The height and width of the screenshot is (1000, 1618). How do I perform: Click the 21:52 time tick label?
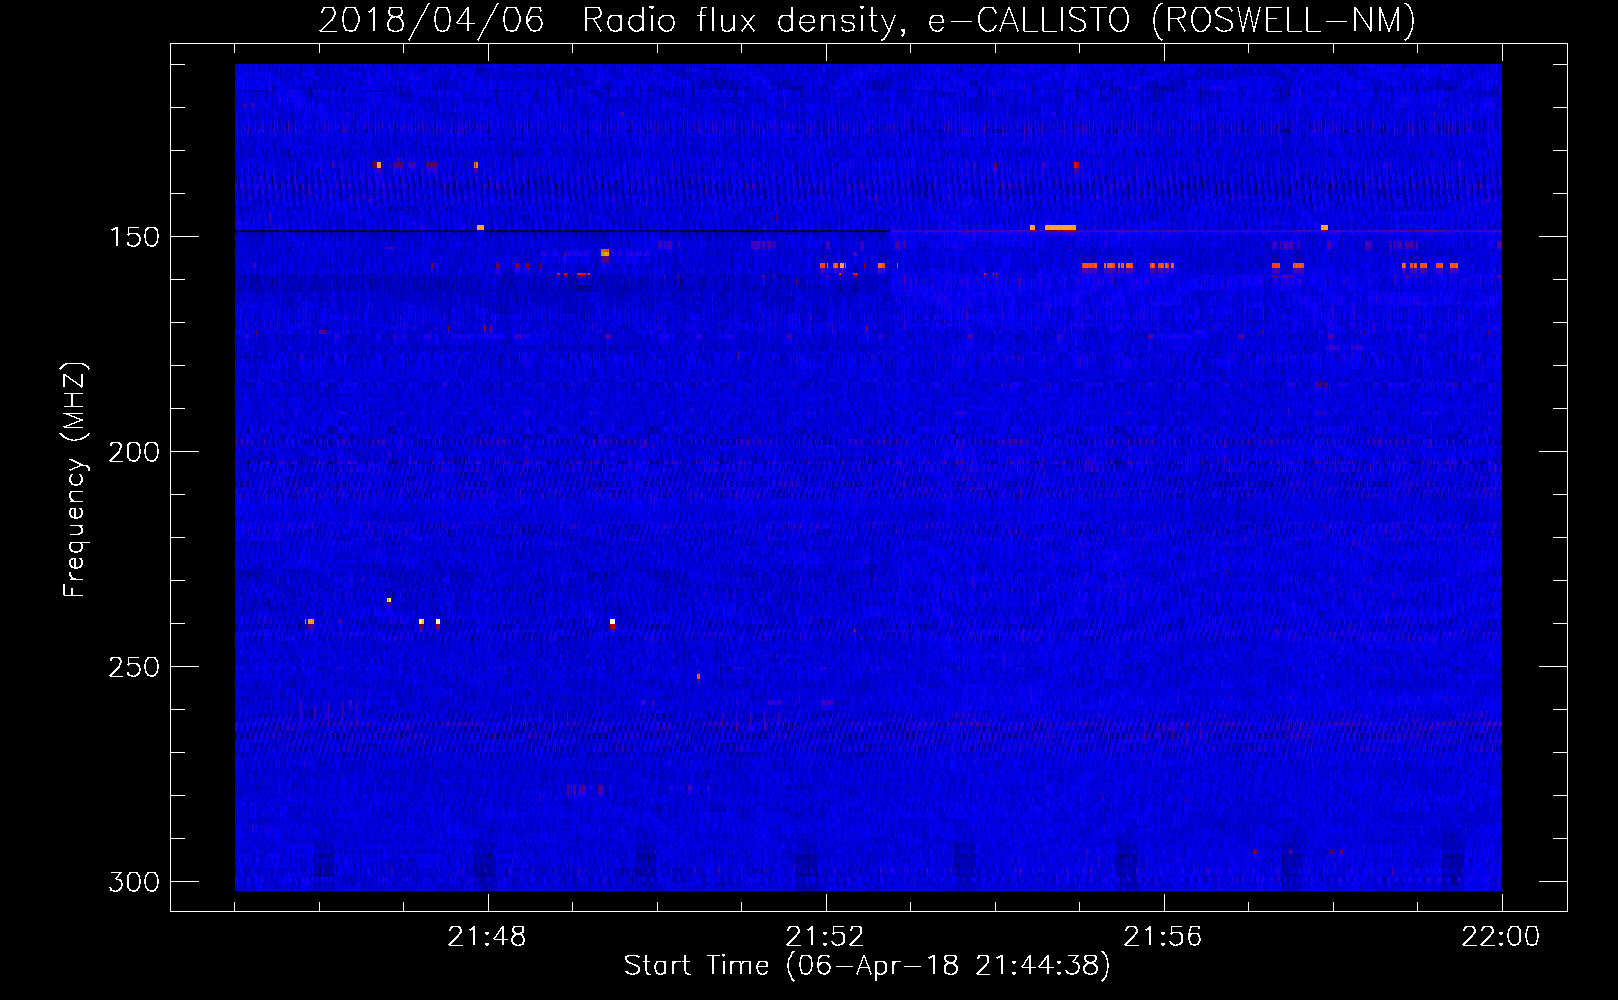click(825, 937)
